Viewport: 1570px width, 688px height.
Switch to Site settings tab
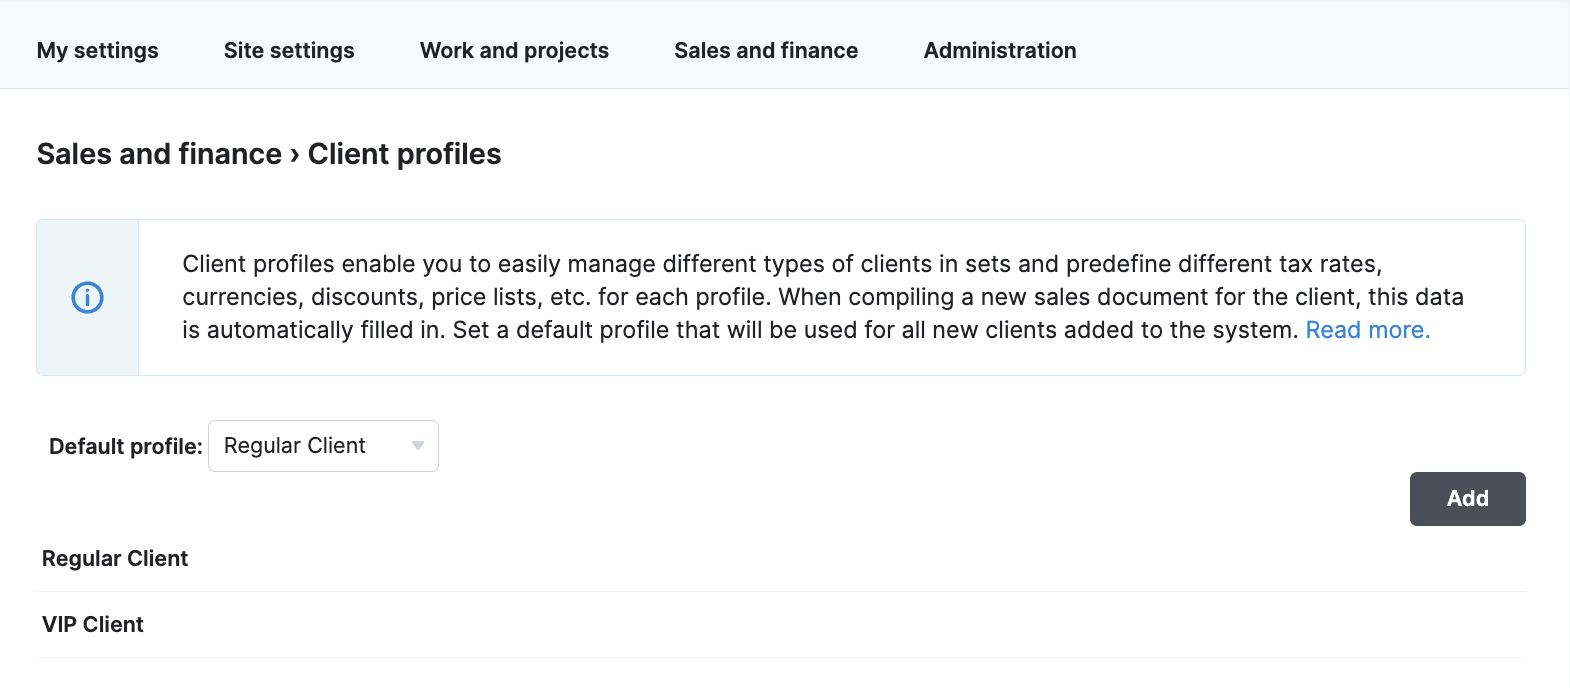(289, 50)
